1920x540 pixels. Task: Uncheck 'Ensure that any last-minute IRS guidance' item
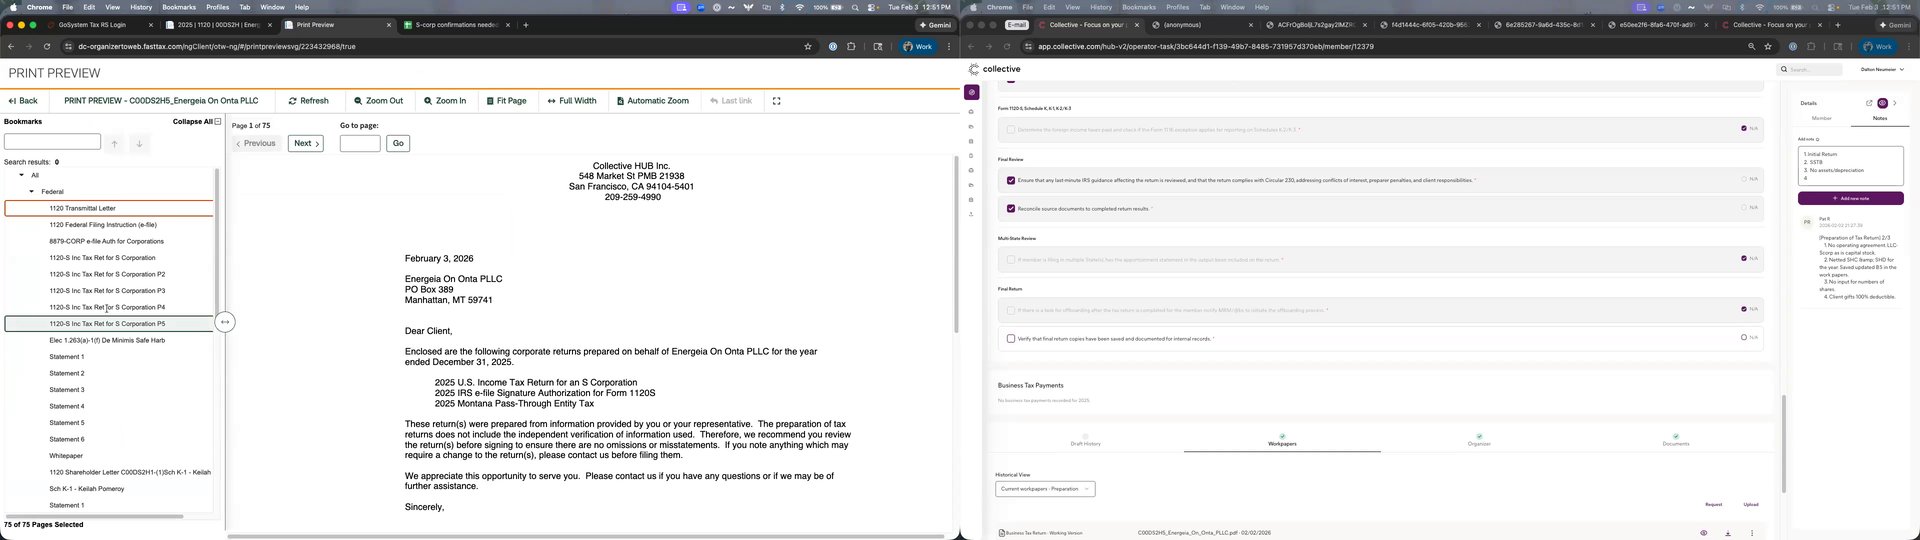coord(1011,180)
